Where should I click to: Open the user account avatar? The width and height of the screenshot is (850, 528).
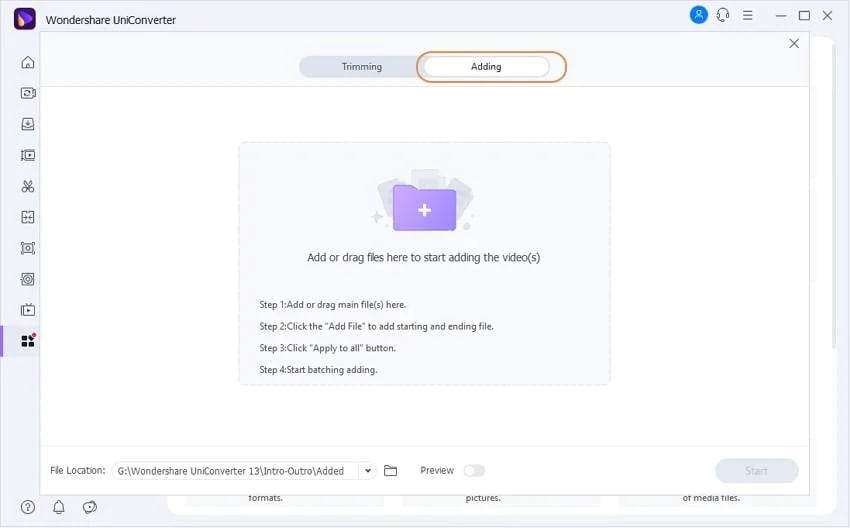pos(699,15)
